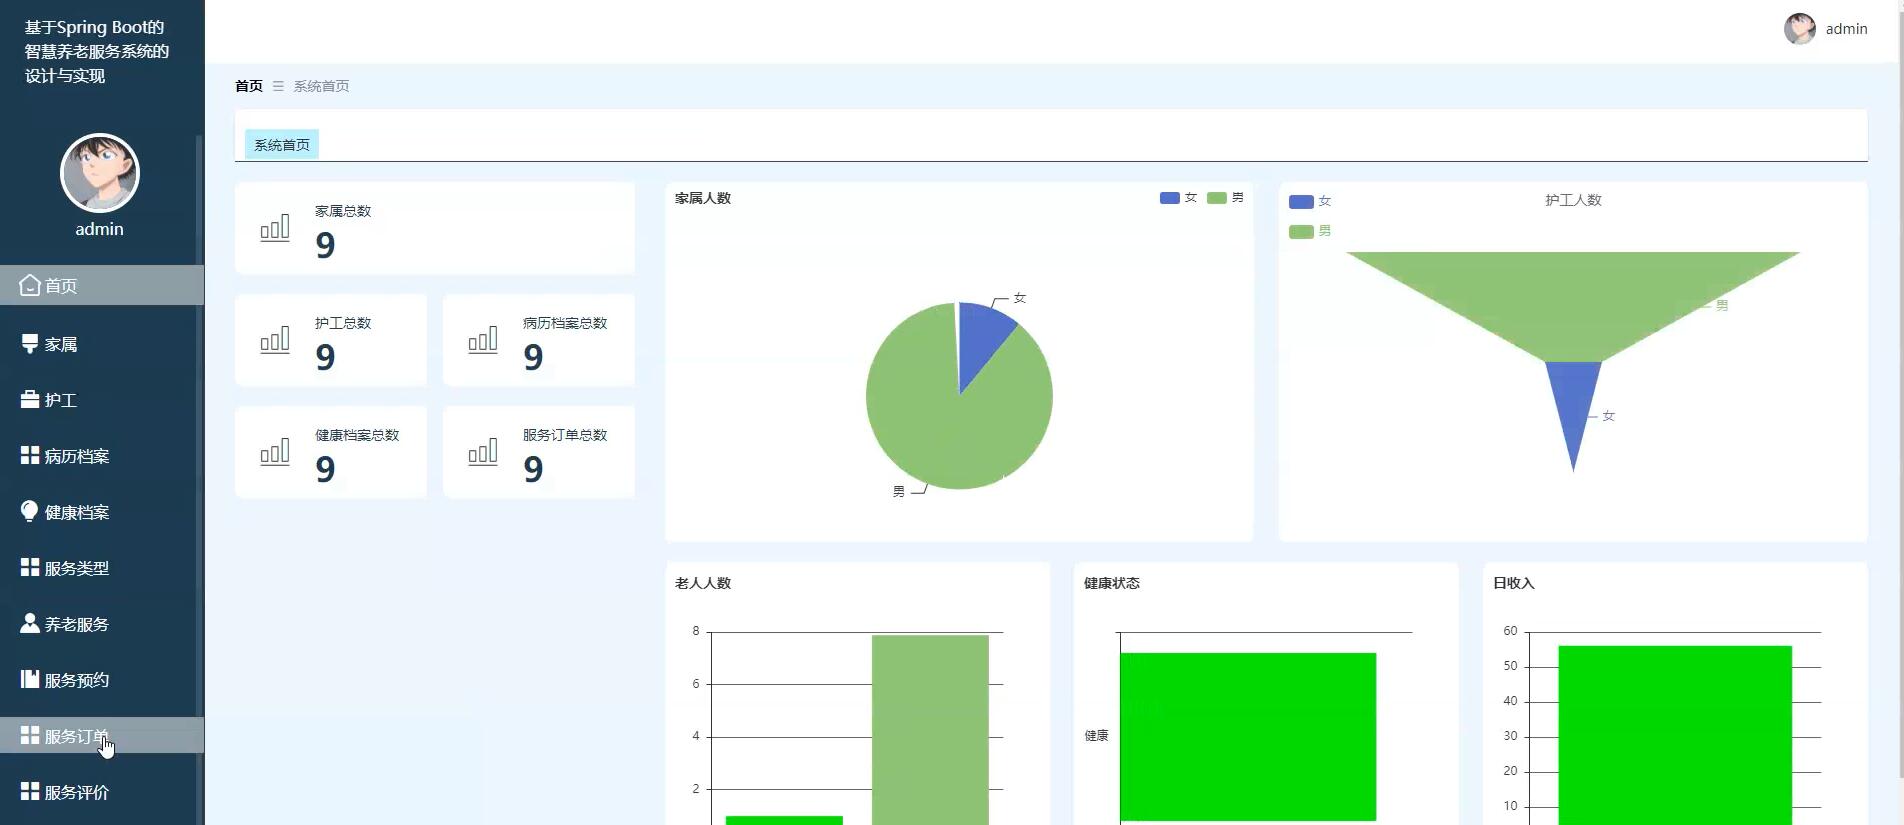Image resolution: width=1904 pixels, height=825 pixels.
Task: Open the admin user menu top right
Action: click(1825, 29)
